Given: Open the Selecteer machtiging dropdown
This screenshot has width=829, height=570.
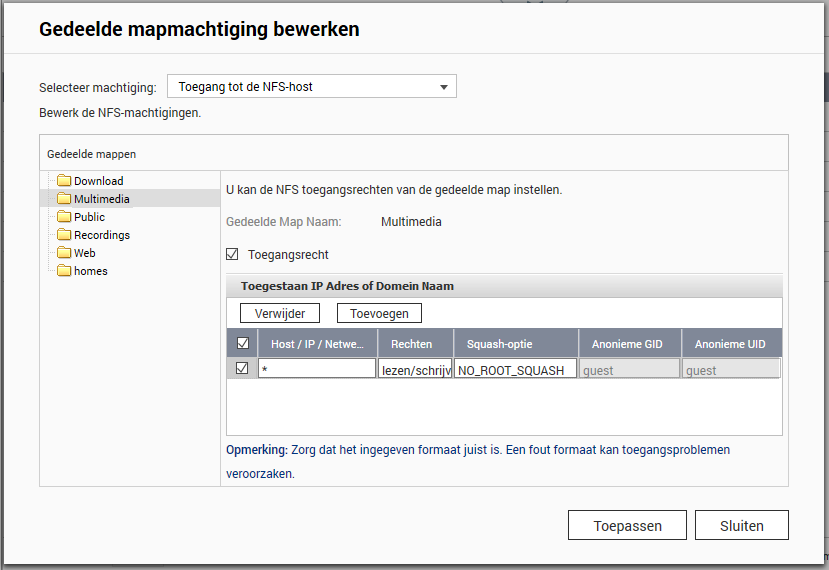Looking at the screenshot, I should (x=312, y=86).
